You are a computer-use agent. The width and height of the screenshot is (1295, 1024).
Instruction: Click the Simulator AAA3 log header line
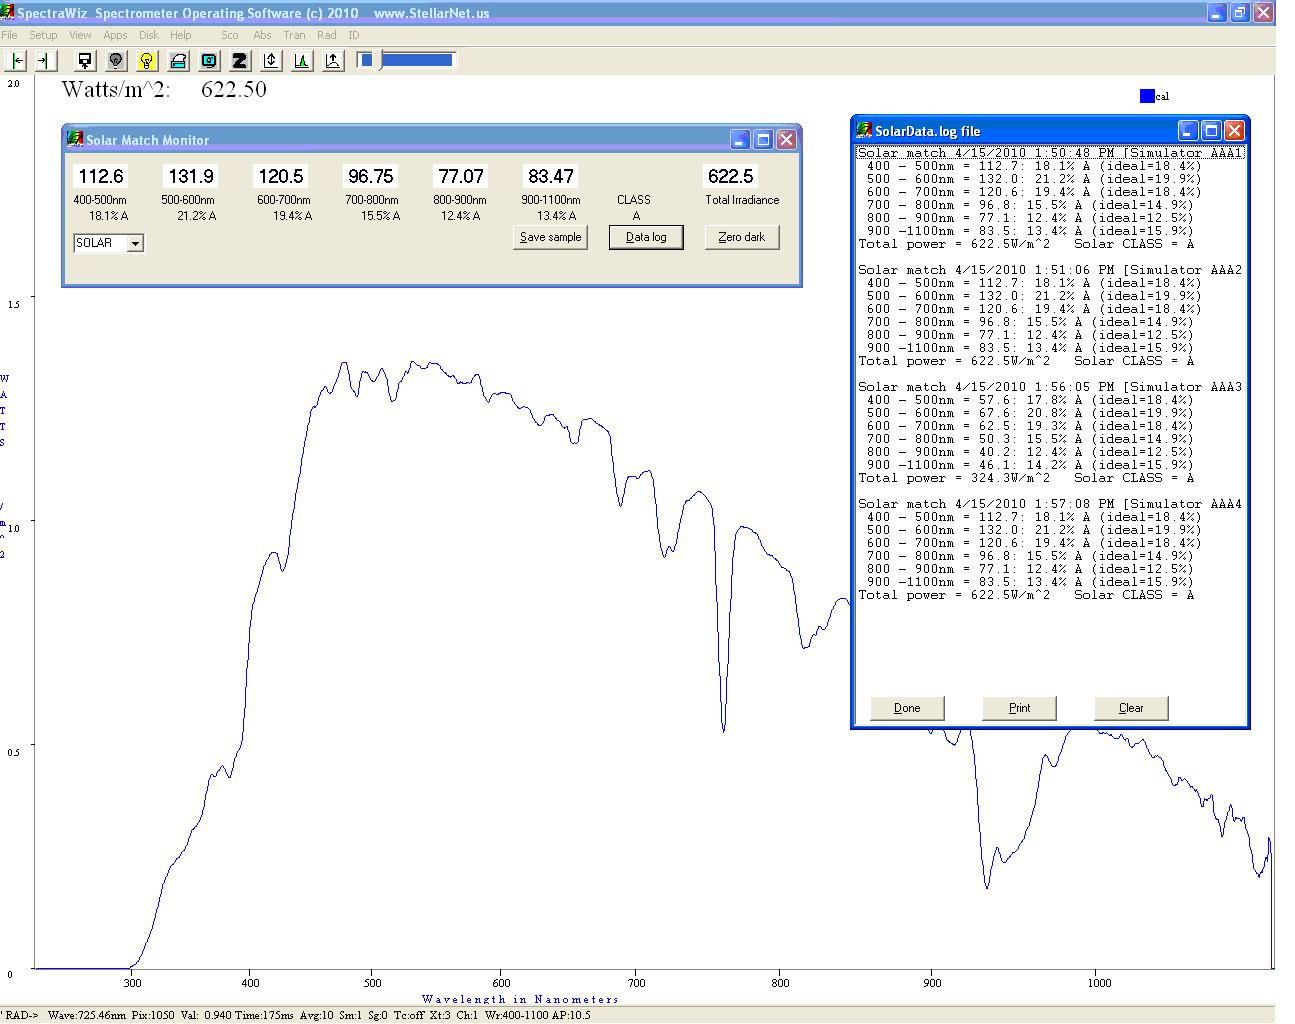[x=1050, y=387]
